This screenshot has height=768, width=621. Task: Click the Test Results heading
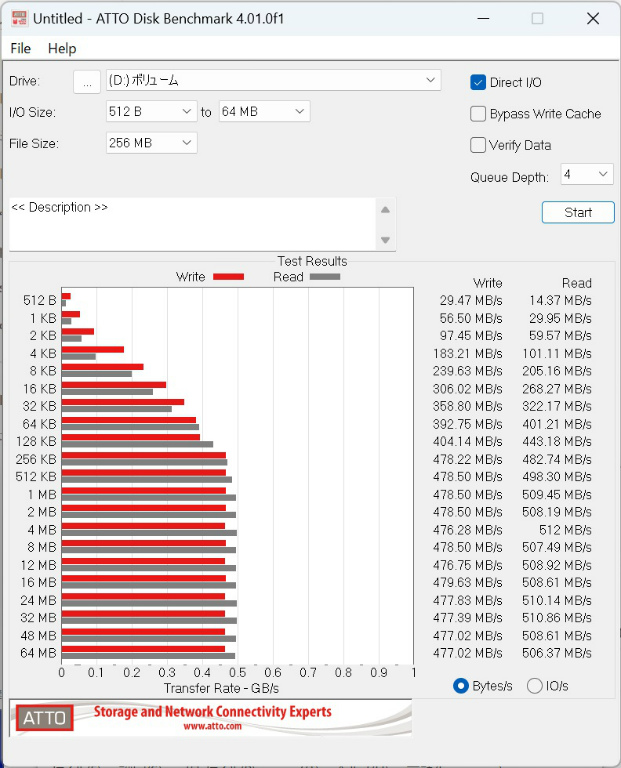pyautogui.click(x=312, y=261)
